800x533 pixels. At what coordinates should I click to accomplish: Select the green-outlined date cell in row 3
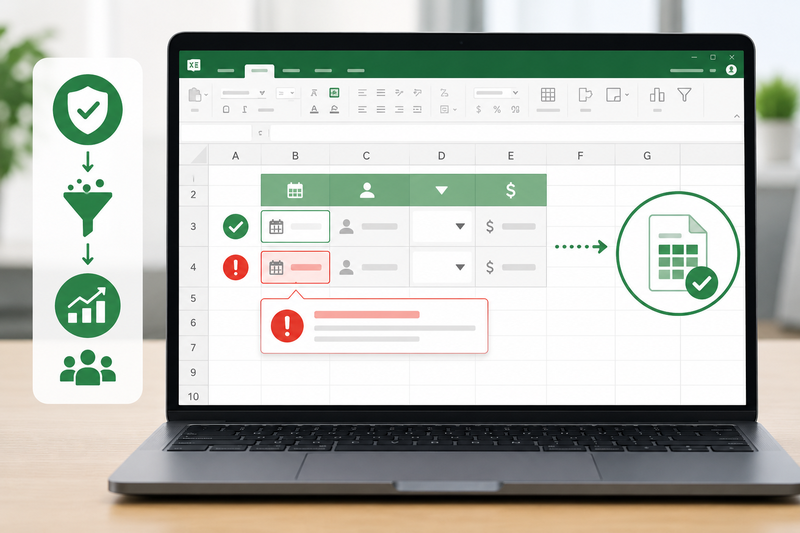tap(295, 226)
